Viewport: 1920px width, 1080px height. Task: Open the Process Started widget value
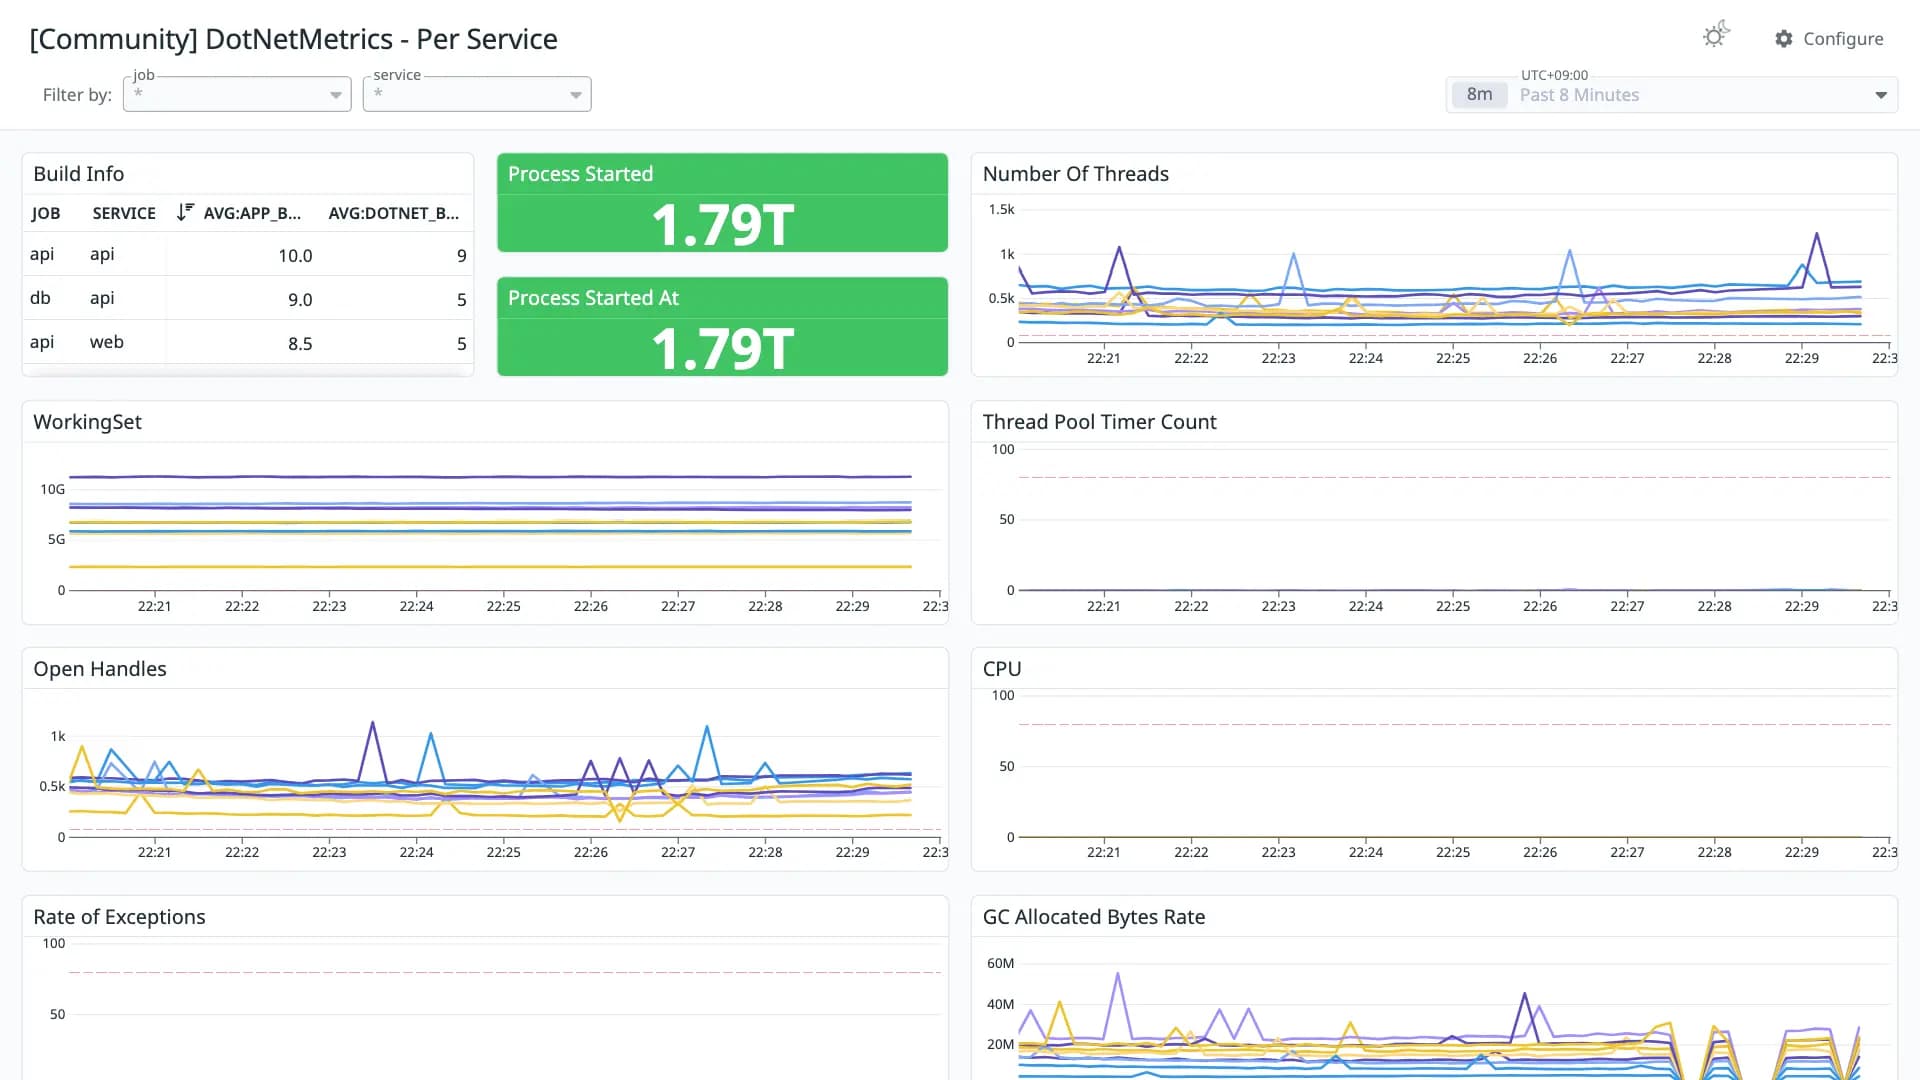722,224
